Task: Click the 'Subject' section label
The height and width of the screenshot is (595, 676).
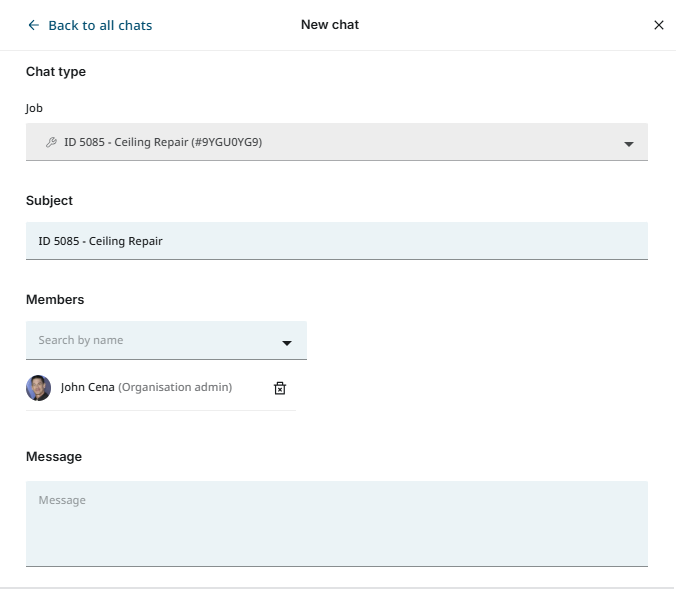Action: (x=49, y=201)
